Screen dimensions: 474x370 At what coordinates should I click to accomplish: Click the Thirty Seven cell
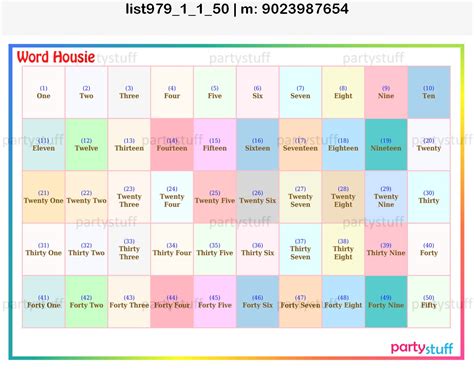[x=300, y=249]
